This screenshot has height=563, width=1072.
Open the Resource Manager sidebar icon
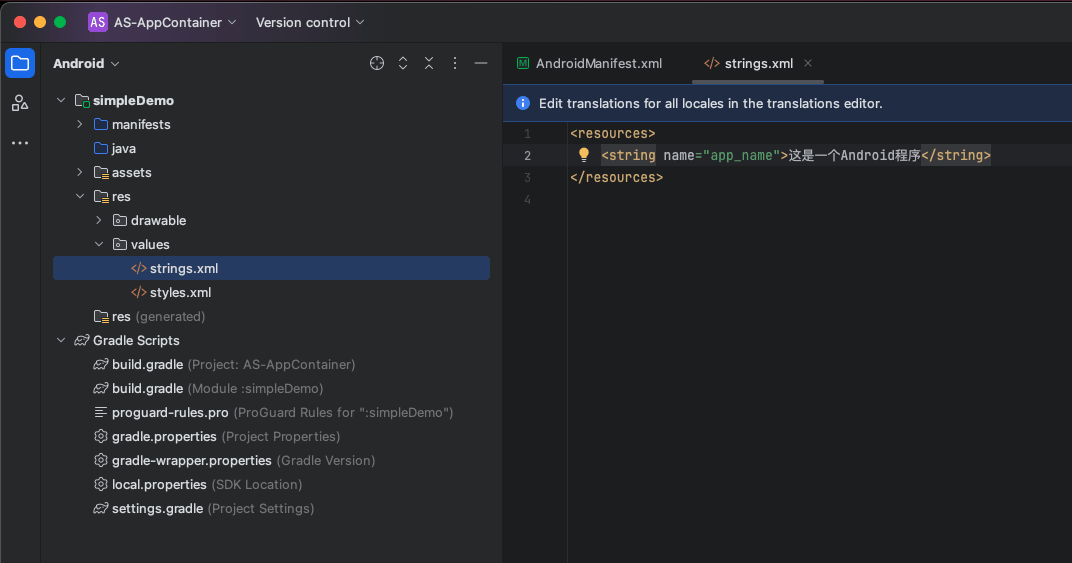[x=20, y=103]
